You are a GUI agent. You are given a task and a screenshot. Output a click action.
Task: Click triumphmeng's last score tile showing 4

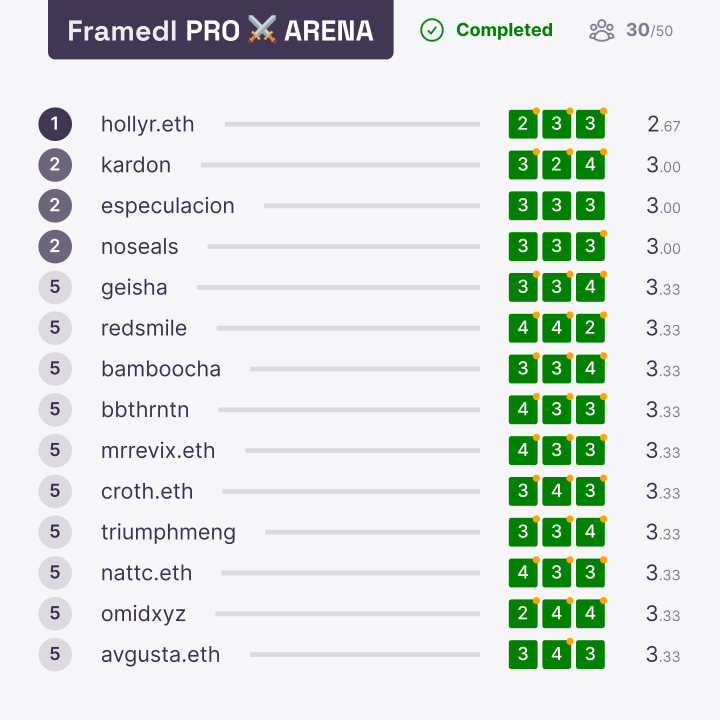[x=590, y=532]
